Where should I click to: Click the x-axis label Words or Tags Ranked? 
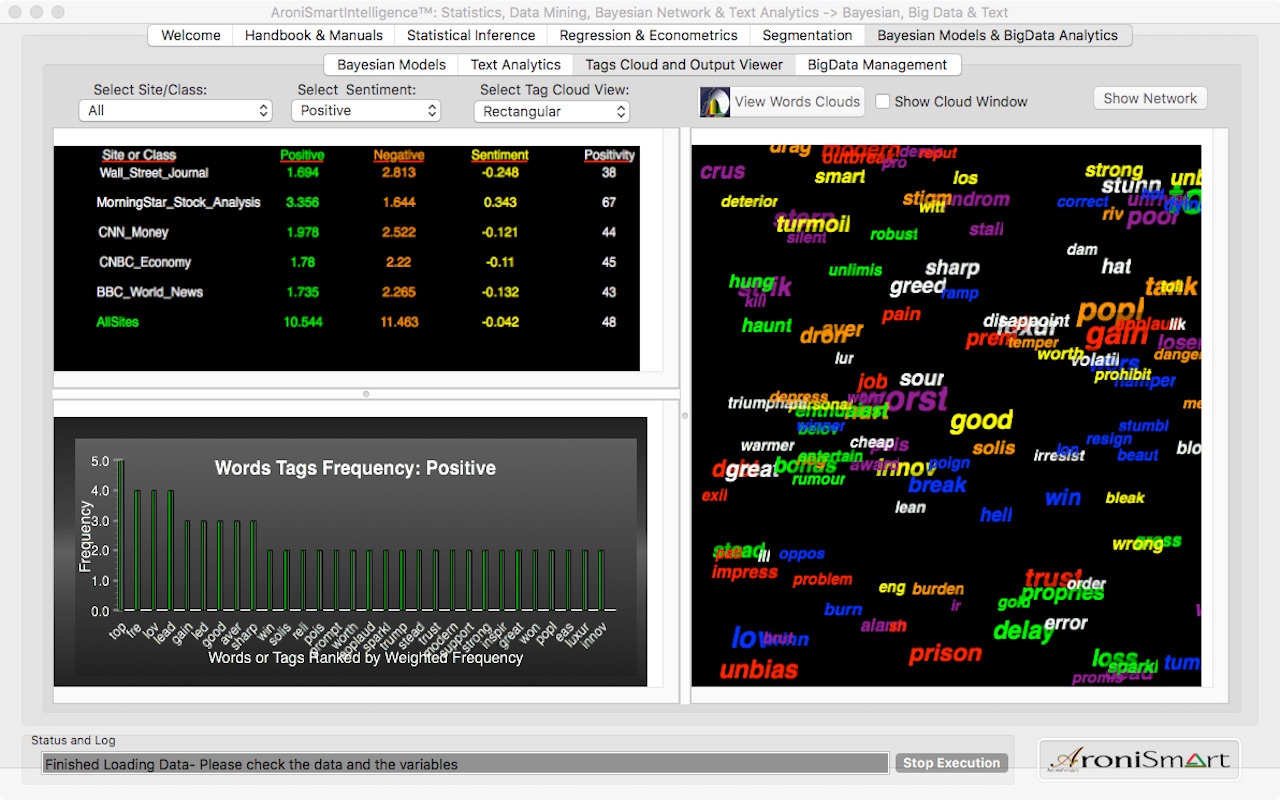[x=365, y=657]
